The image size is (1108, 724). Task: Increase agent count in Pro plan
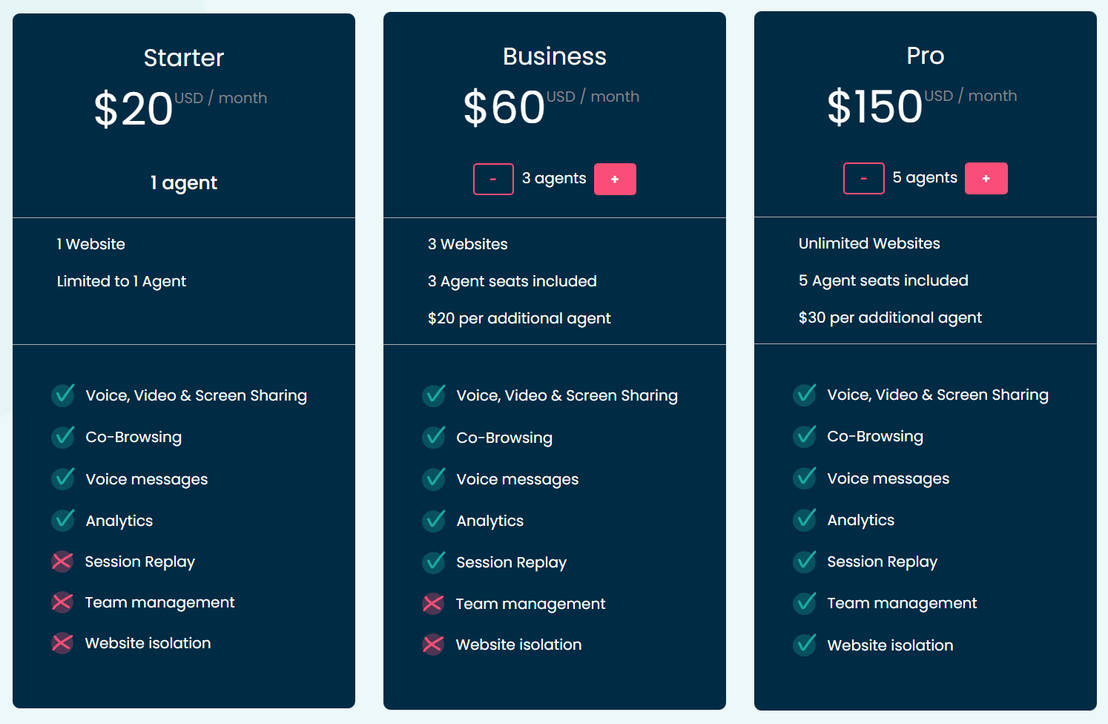[986, 178]
